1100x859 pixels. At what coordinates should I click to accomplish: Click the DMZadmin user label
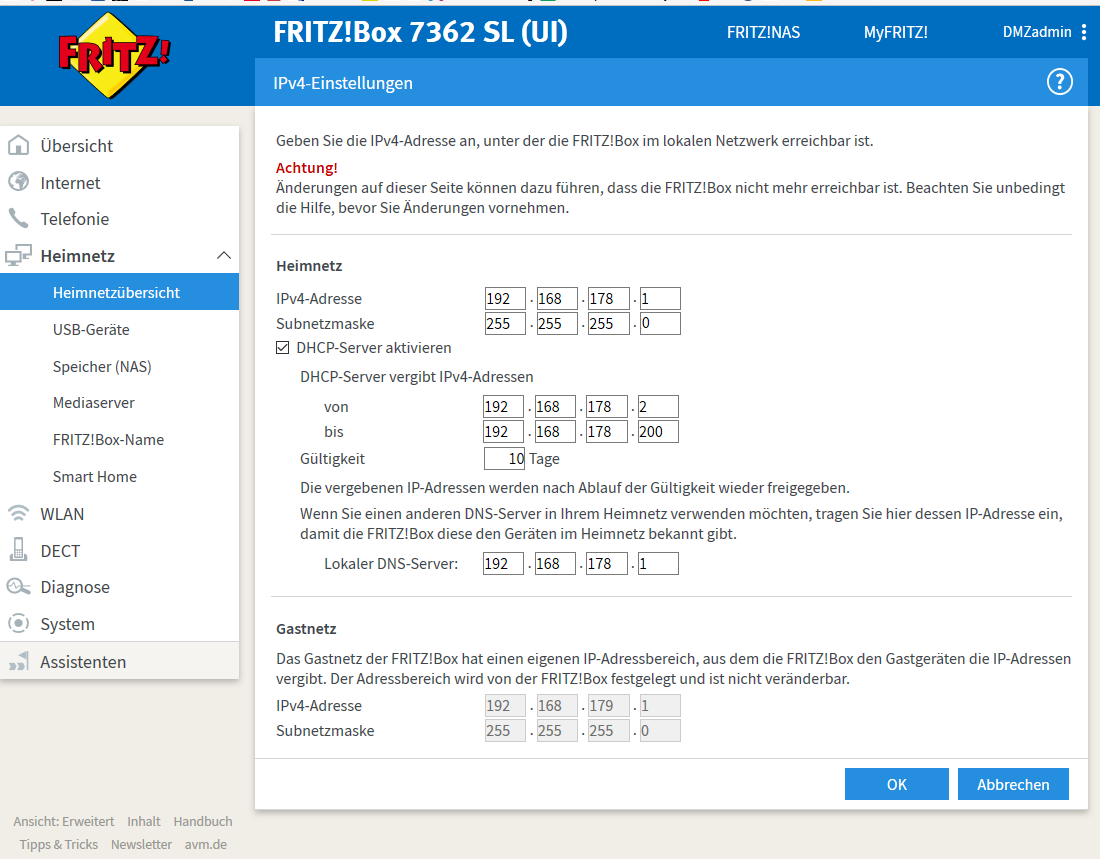click(x=1037, y=32)
